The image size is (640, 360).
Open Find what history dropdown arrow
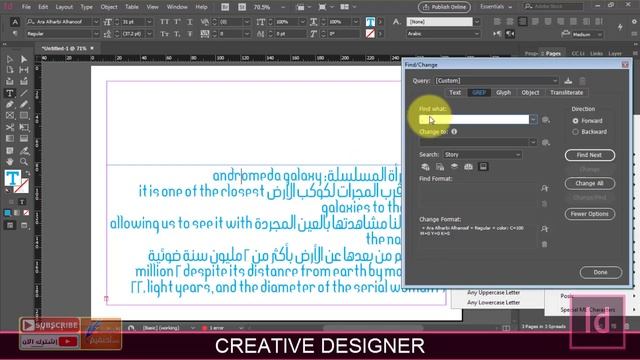point(533,120)
